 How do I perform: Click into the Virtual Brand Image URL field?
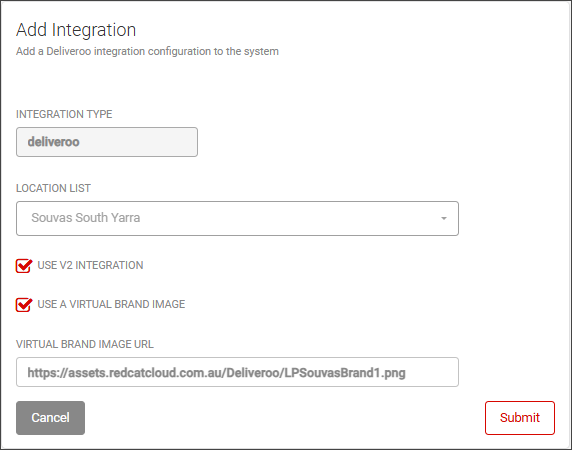pos(237,372)
